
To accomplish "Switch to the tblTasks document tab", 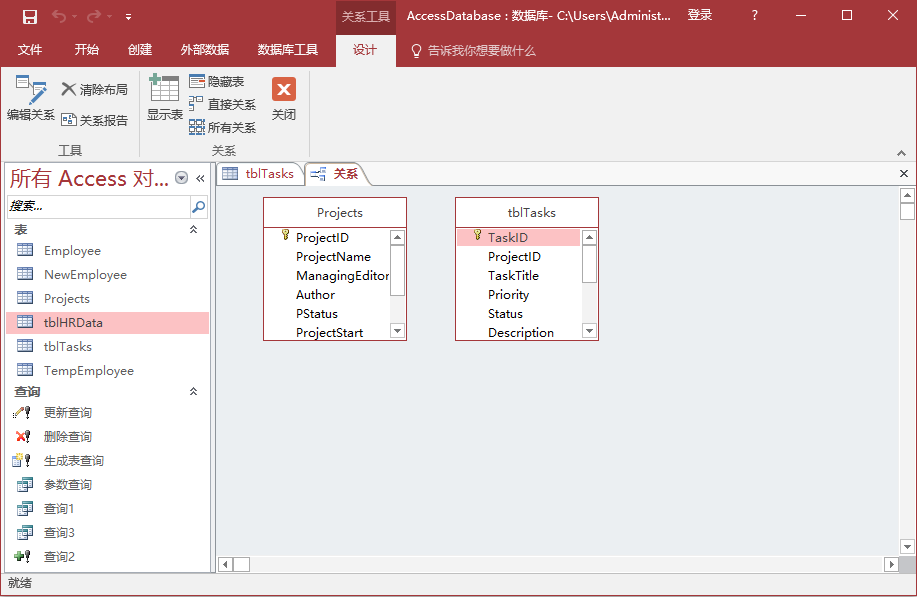I will point(259,174).
